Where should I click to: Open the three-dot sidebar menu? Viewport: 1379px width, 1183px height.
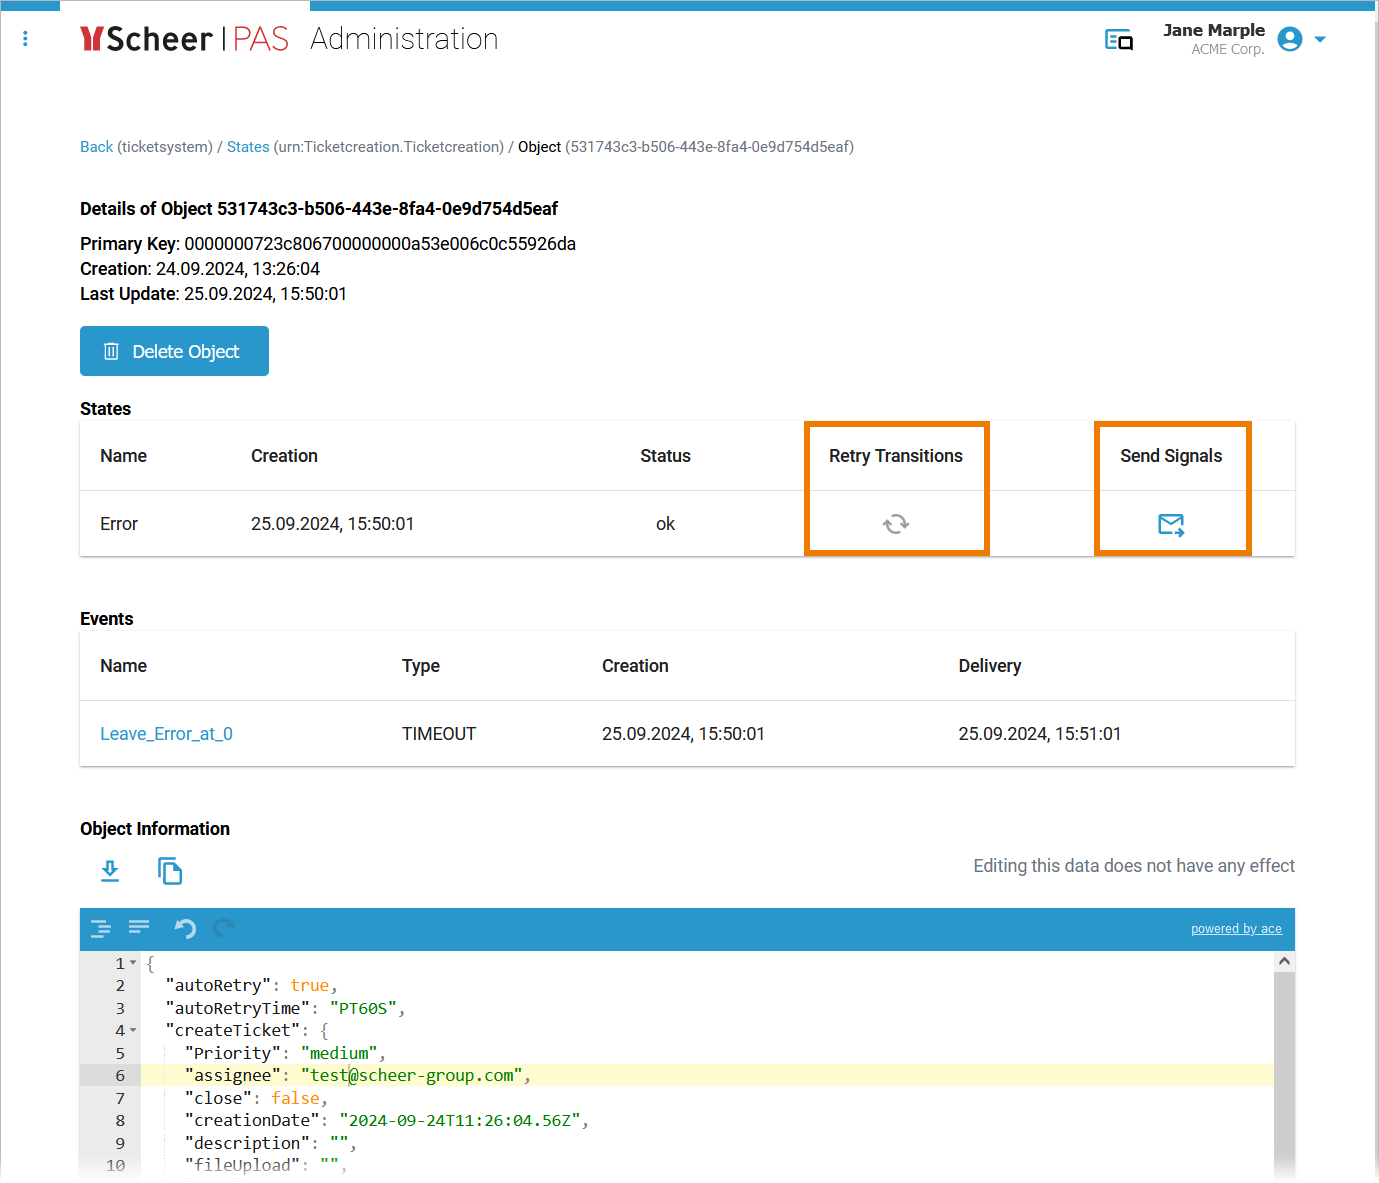click(25, 39)
